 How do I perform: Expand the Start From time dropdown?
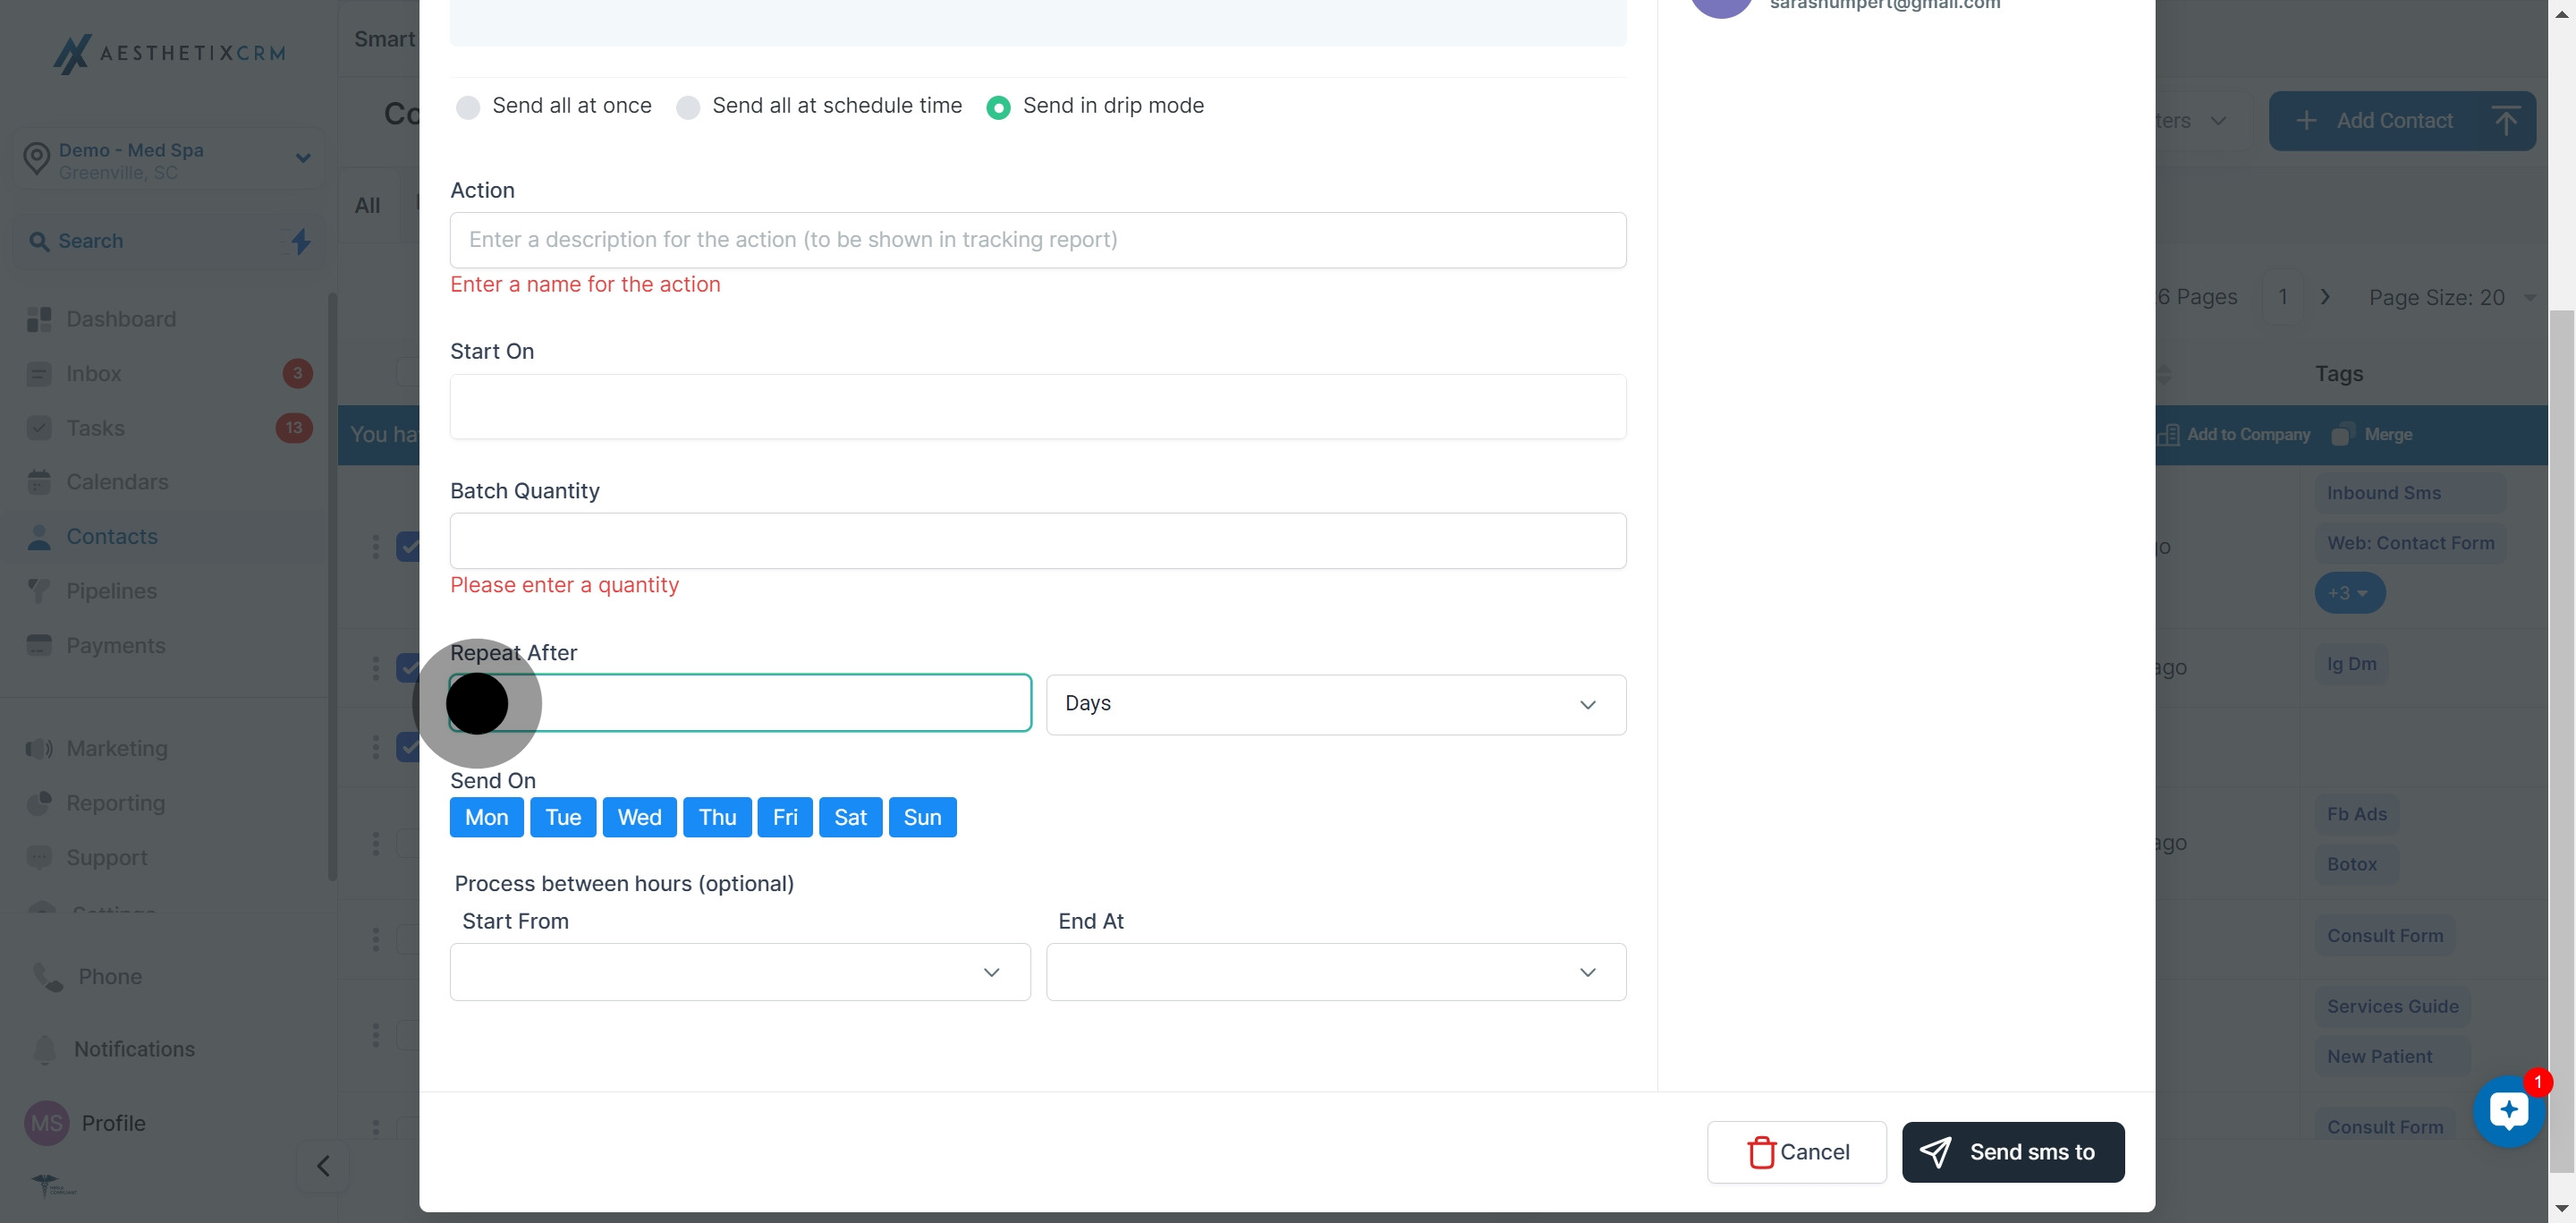[739, 972]
